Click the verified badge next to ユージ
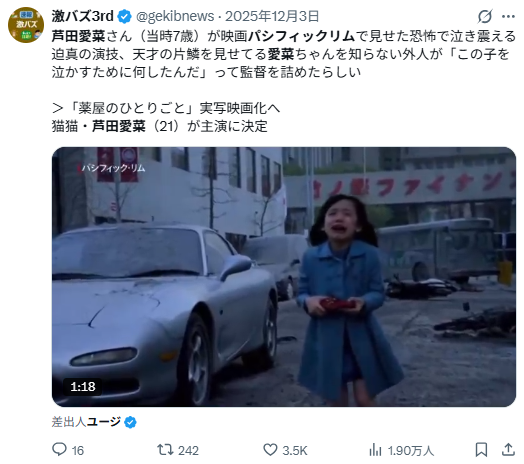Viewport: 524px width, 464px height. [130, 422]
